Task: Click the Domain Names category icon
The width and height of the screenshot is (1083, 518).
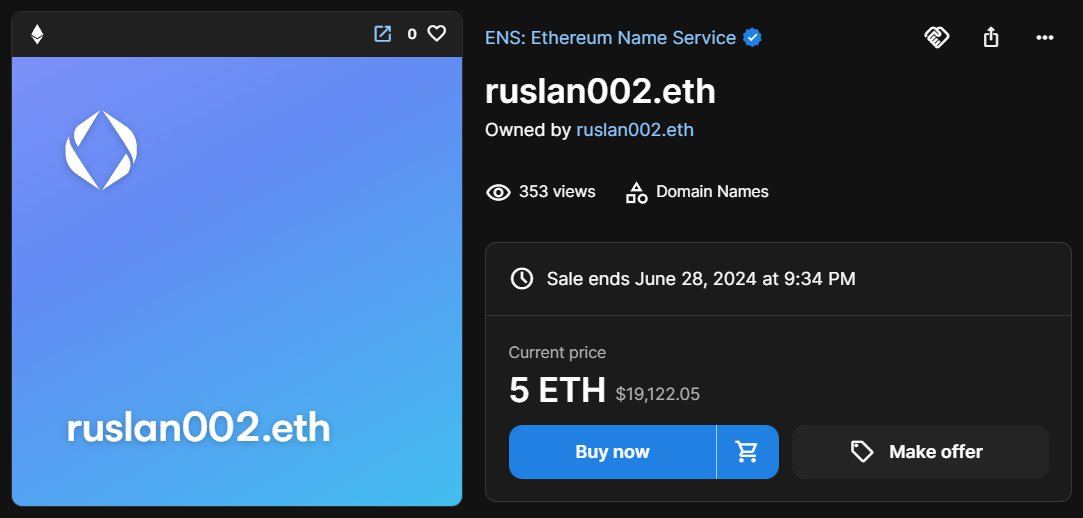Action: click(x=636, y=192)
